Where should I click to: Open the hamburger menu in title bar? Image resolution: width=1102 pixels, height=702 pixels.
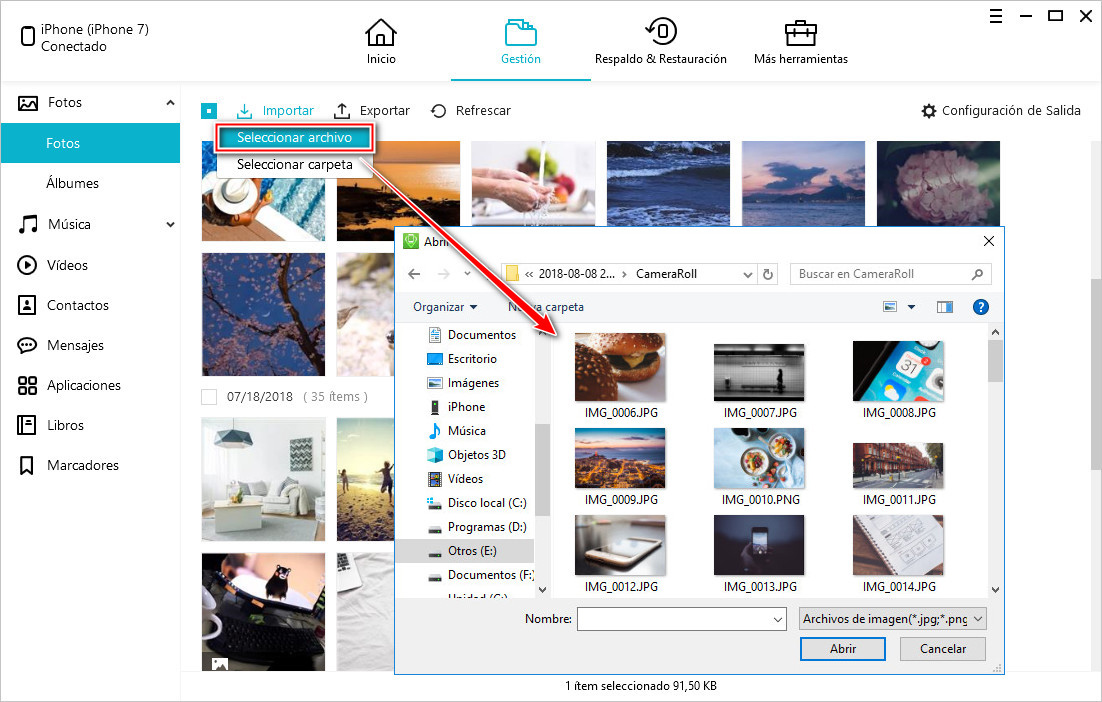[x=996, y=16]
